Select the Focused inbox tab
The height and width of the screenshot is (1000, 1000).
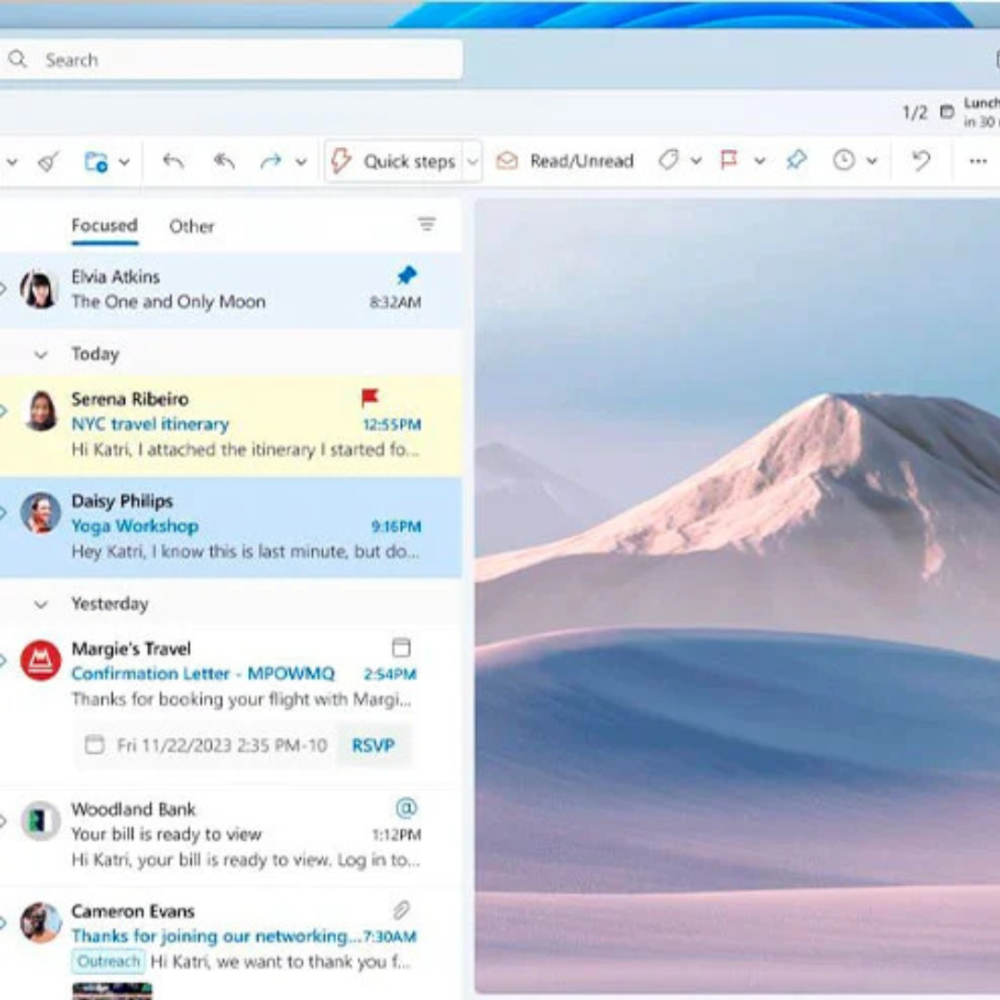pos(104,225)
